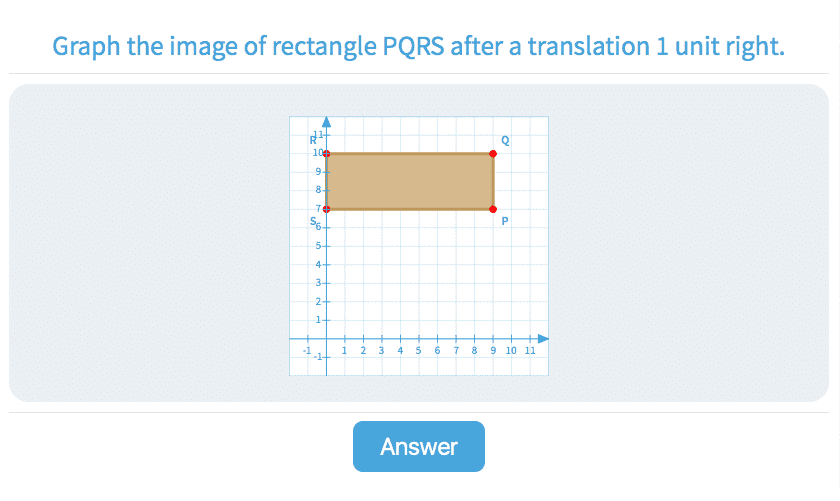This screenshot has width=840, height=501.
Task: Click the y-axis arrowhead
Action: 326,124
